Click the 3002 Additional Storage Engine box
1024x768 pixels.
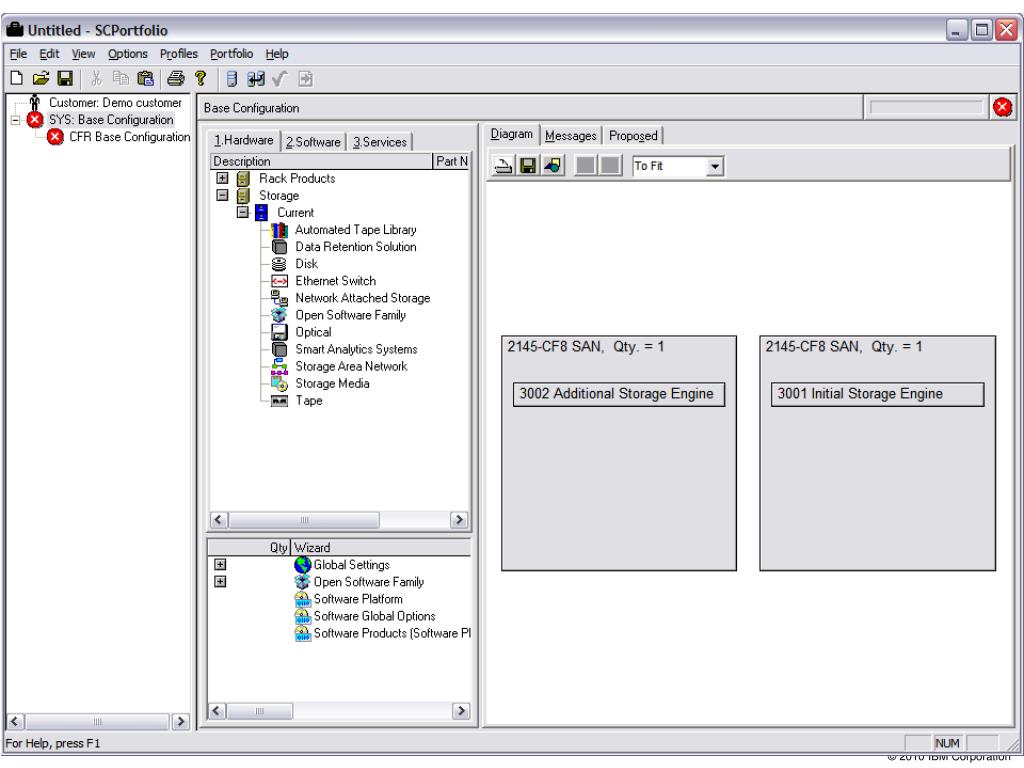[618, 394]
